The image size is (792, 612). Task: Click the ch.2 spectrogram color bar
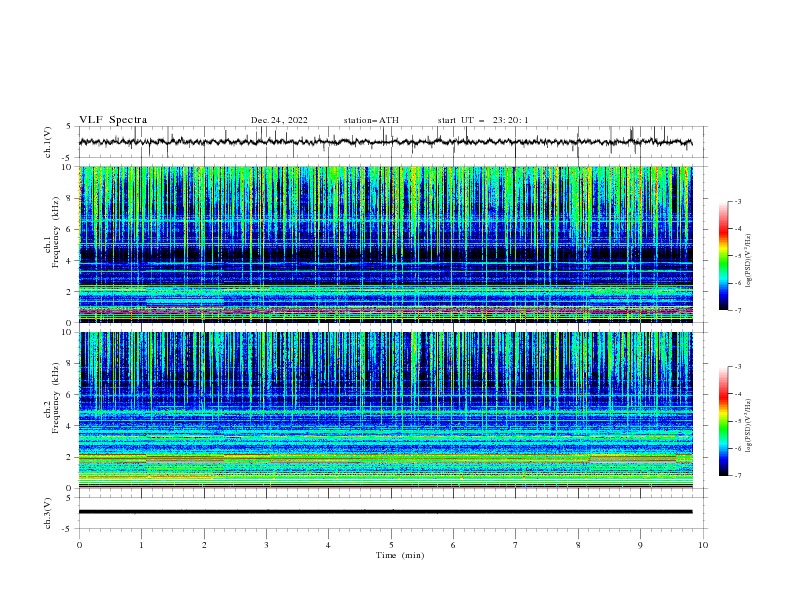[723, 421]
